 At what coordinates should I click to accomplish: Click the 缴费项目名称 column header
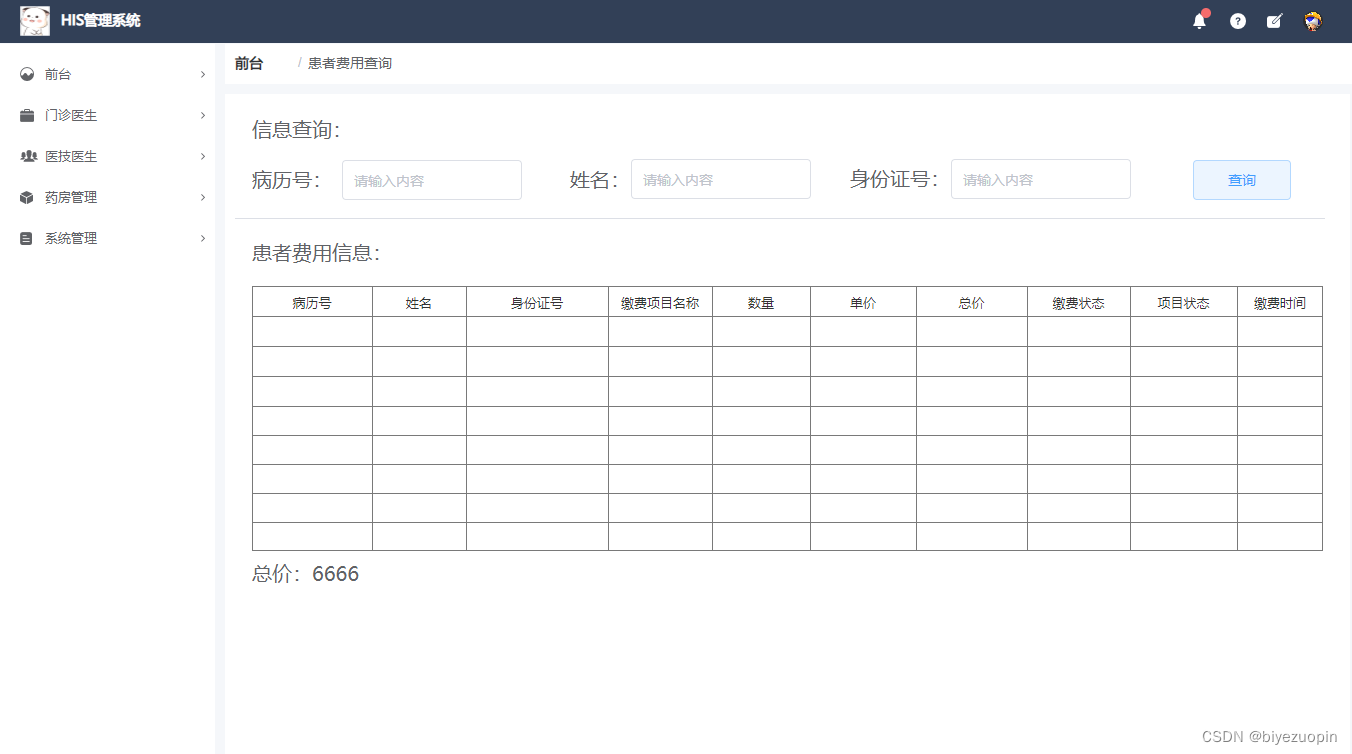(x=660, y=303)
